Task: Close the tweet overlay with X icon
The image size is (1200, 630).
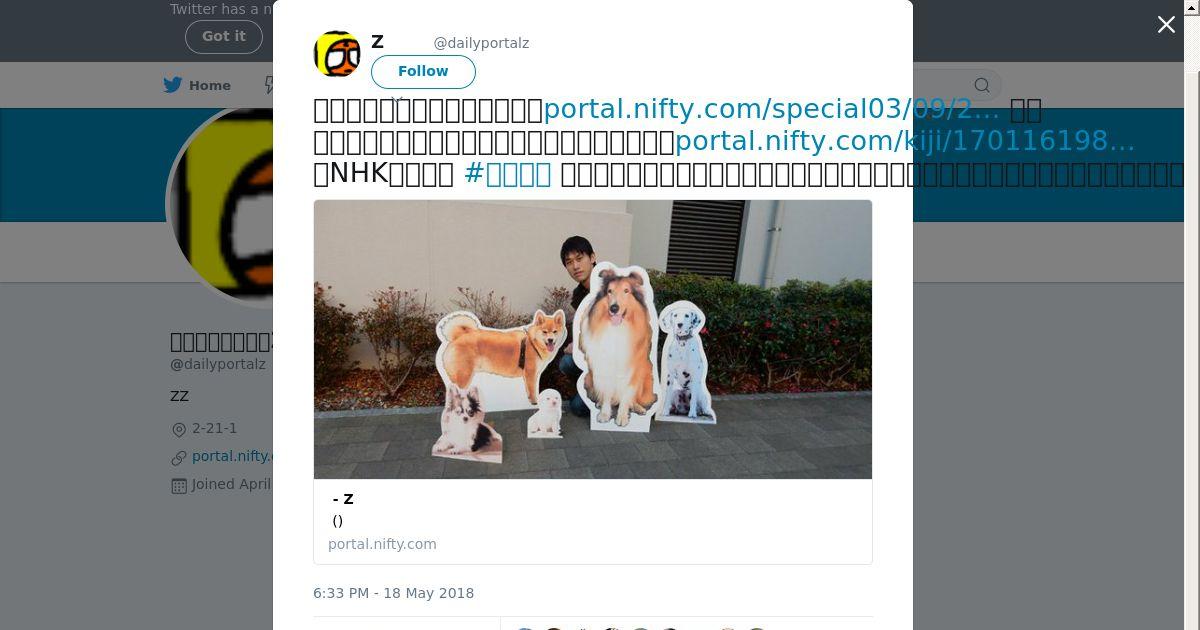Action: pyautogui.click(x=1166, y=25)
